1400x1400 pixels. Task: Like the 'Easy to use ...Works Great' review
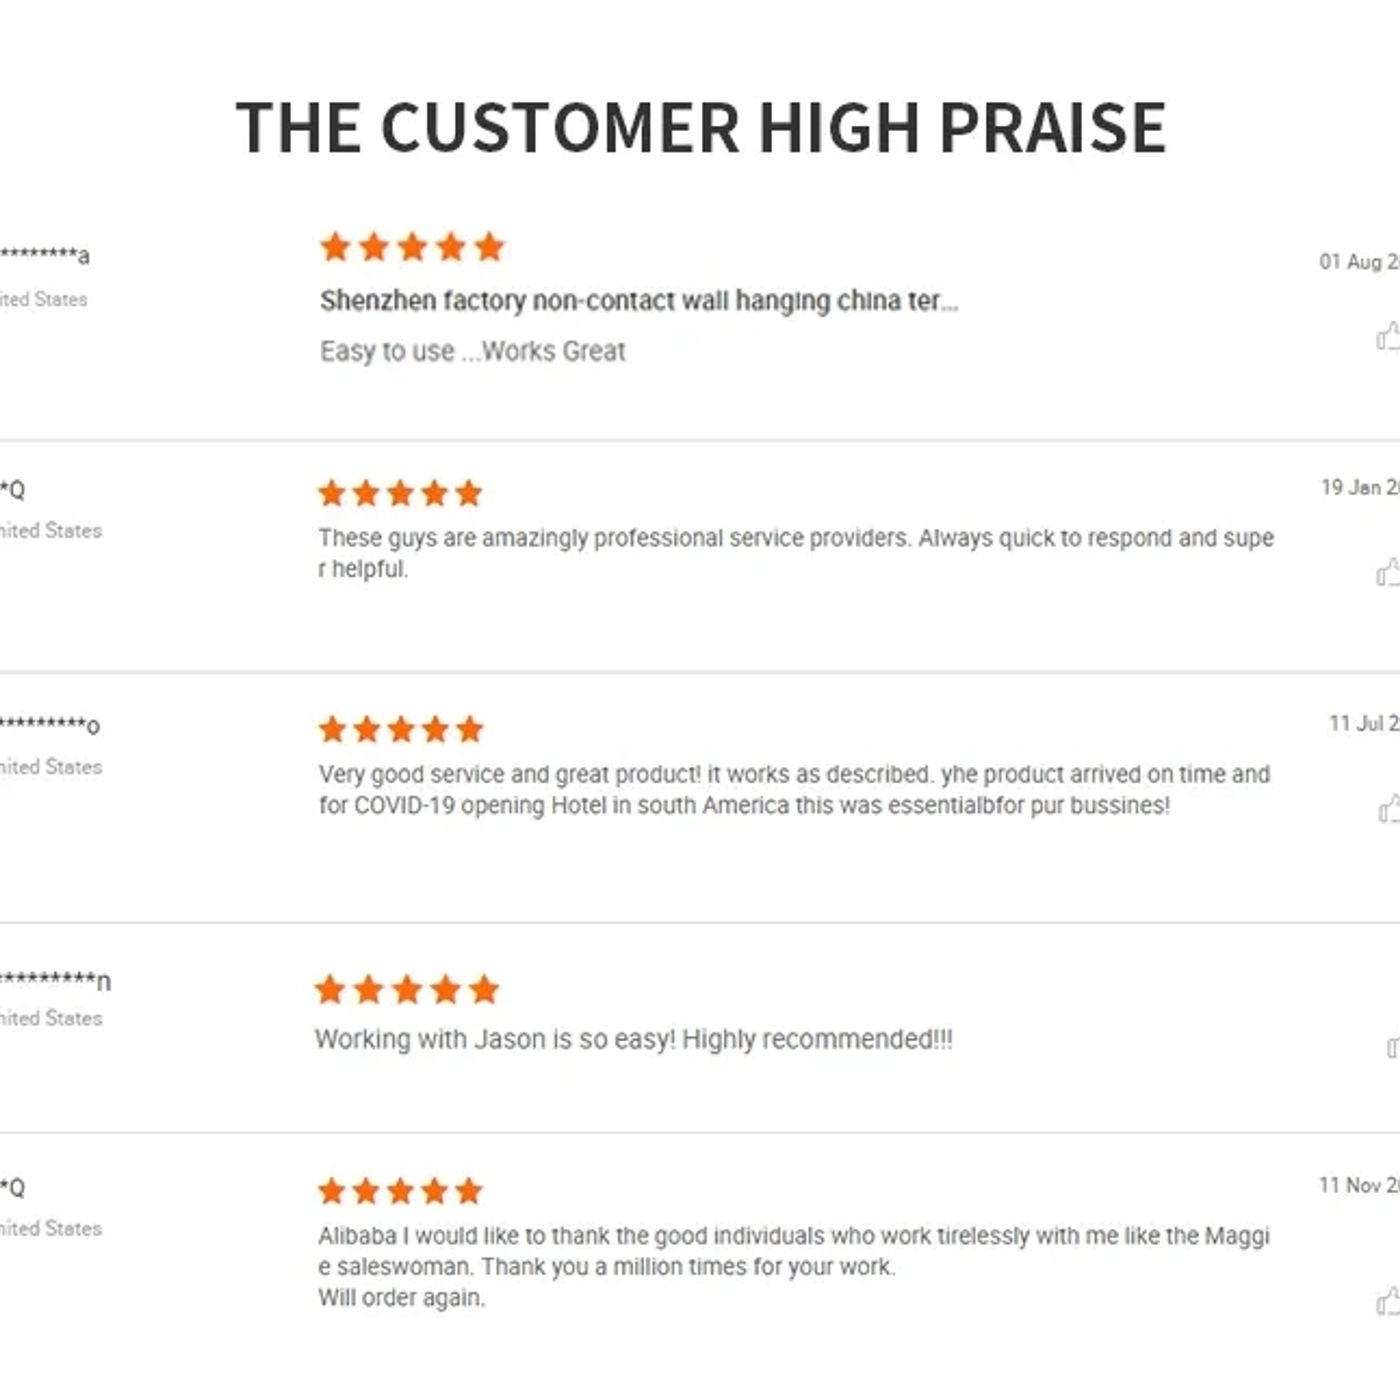pyautogui.click(x=1388, y=337)
